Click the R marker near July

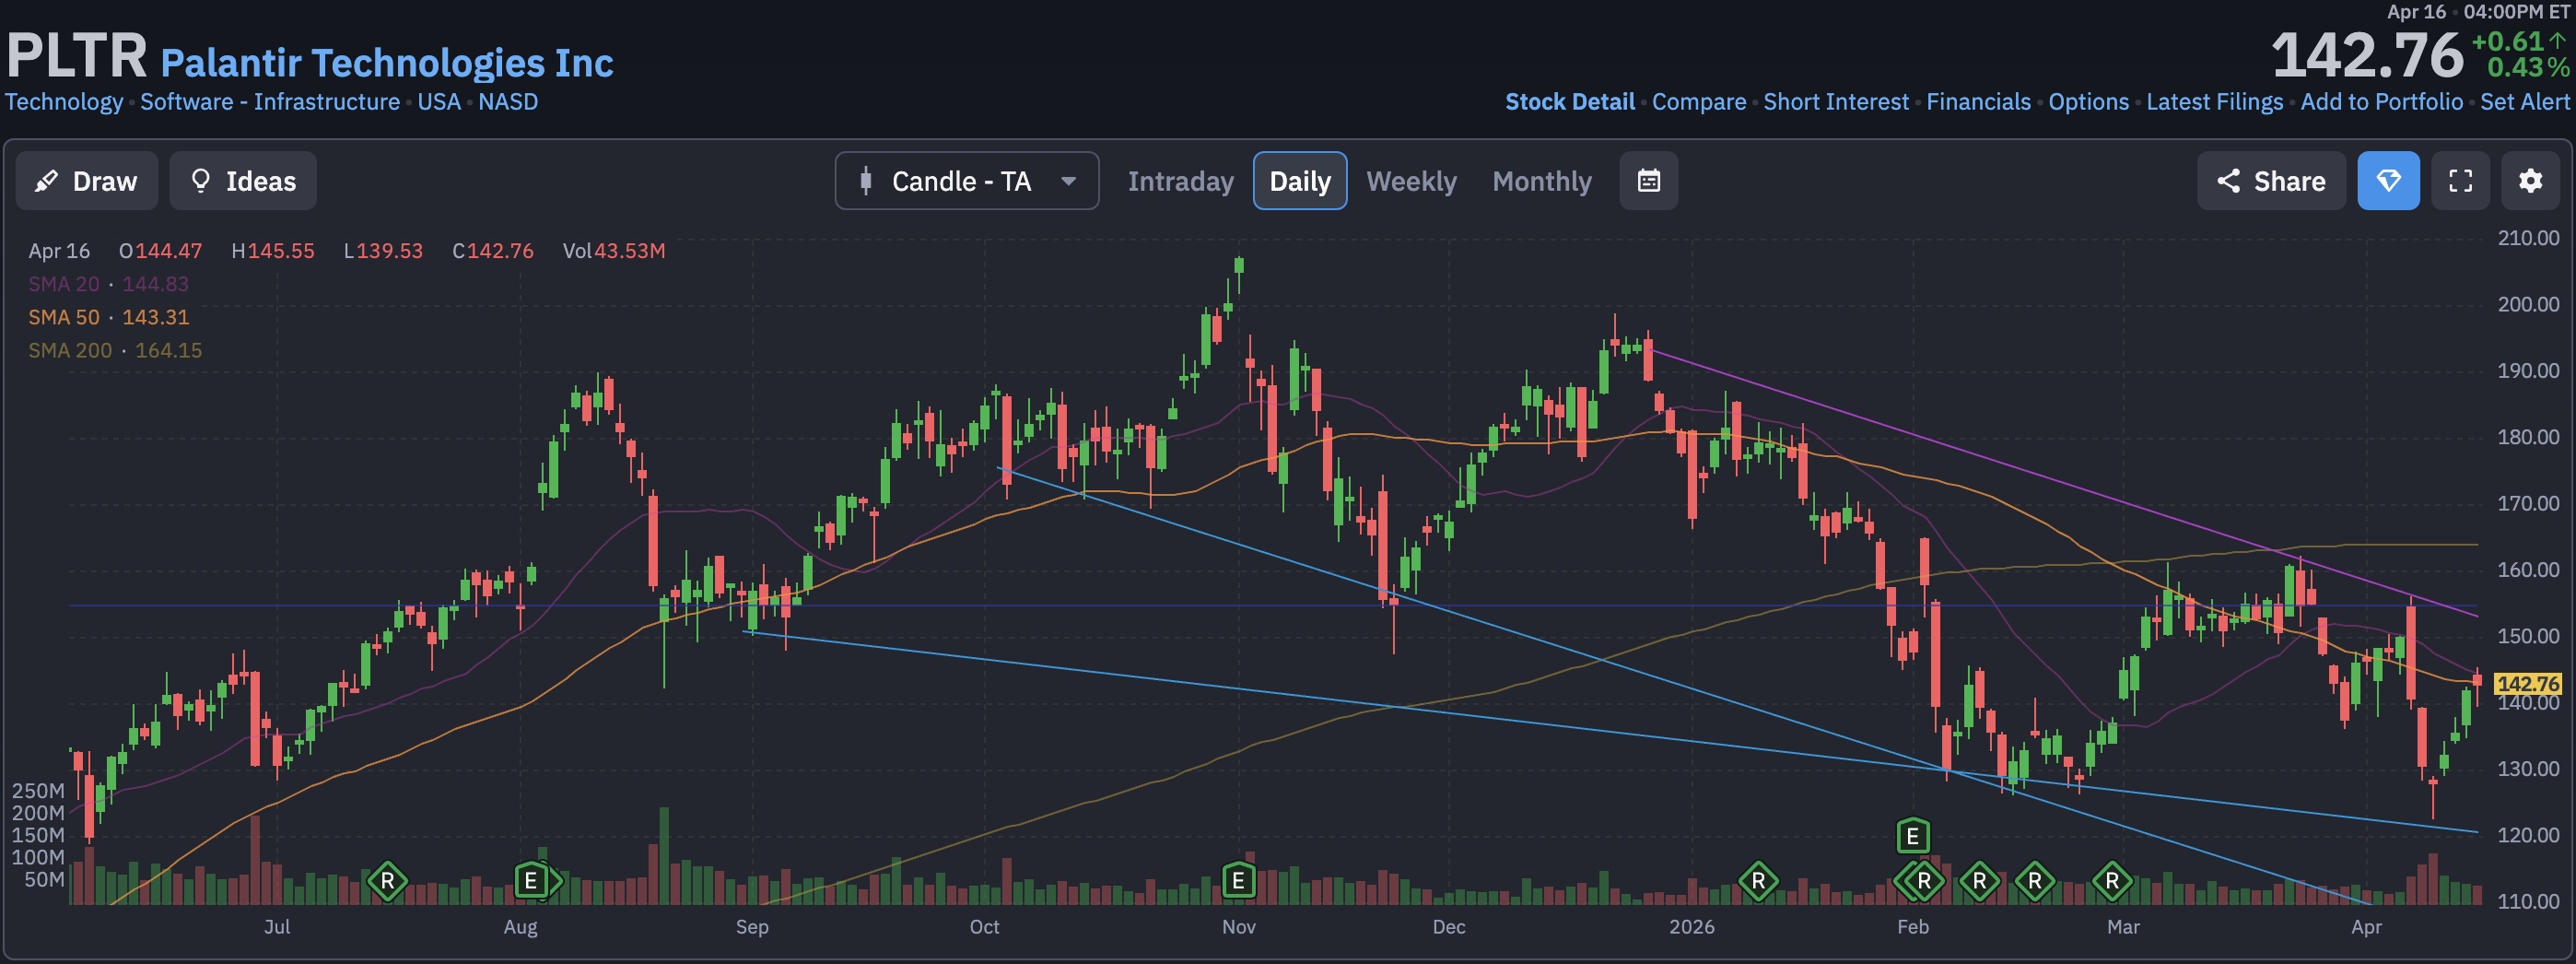pos(387,881)
